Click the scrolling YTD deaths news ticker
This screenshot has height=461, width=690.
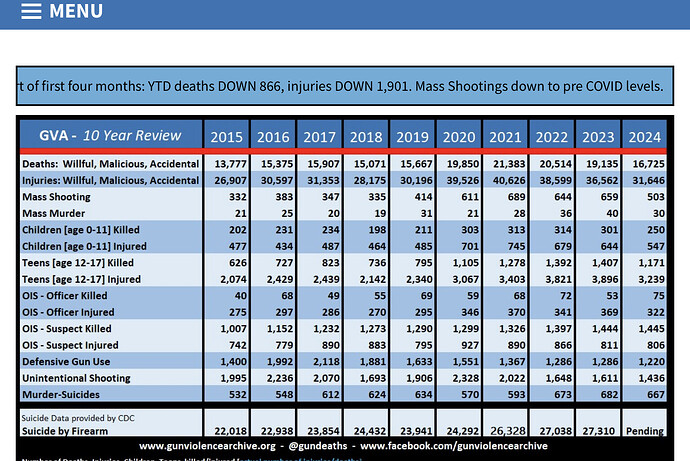pos(345,86)
